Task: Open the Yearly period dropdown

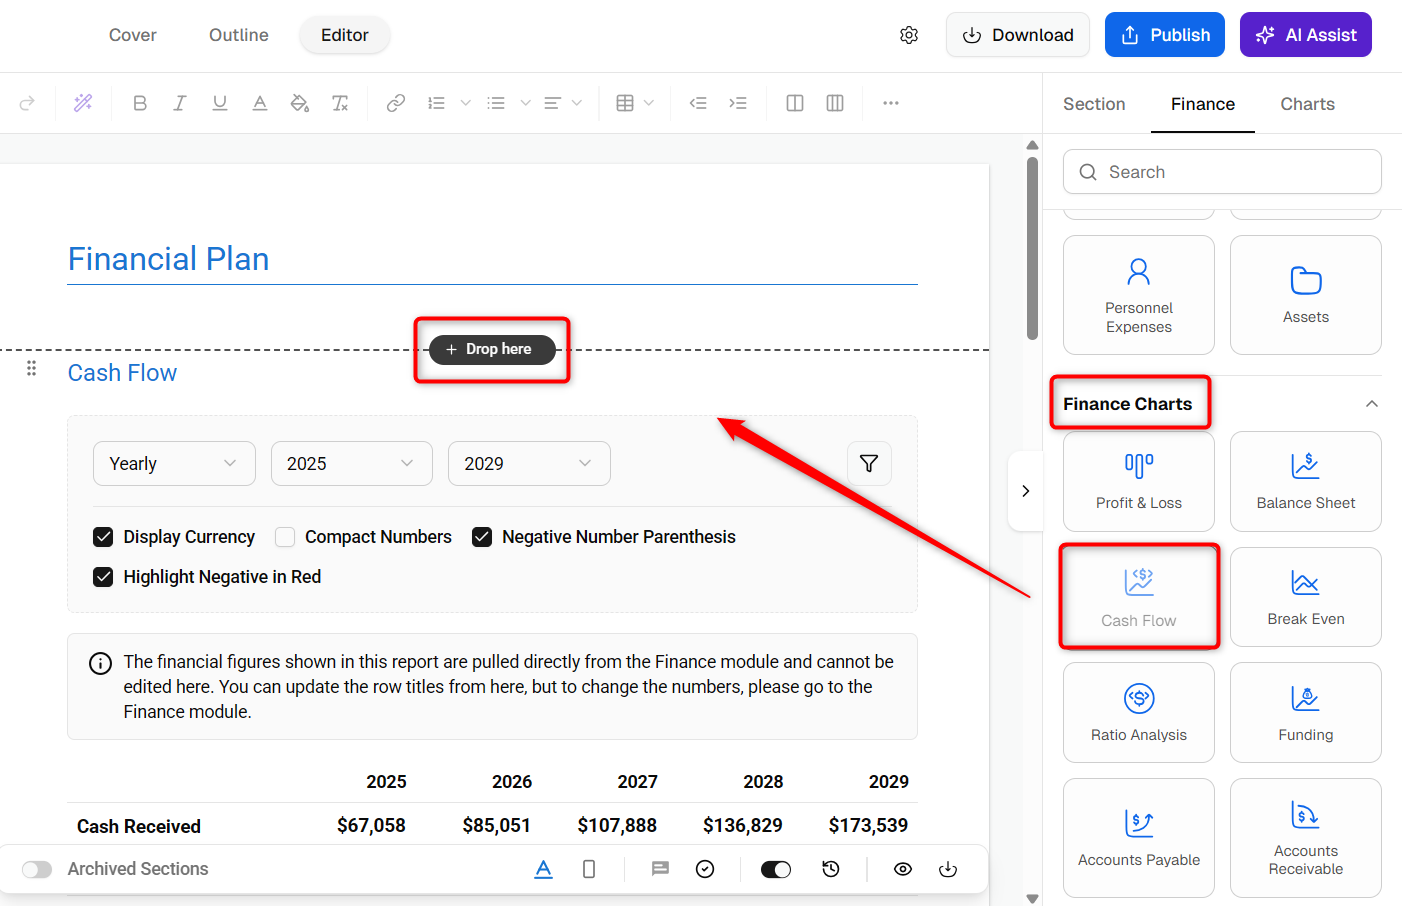Action: tap(174, 464)
